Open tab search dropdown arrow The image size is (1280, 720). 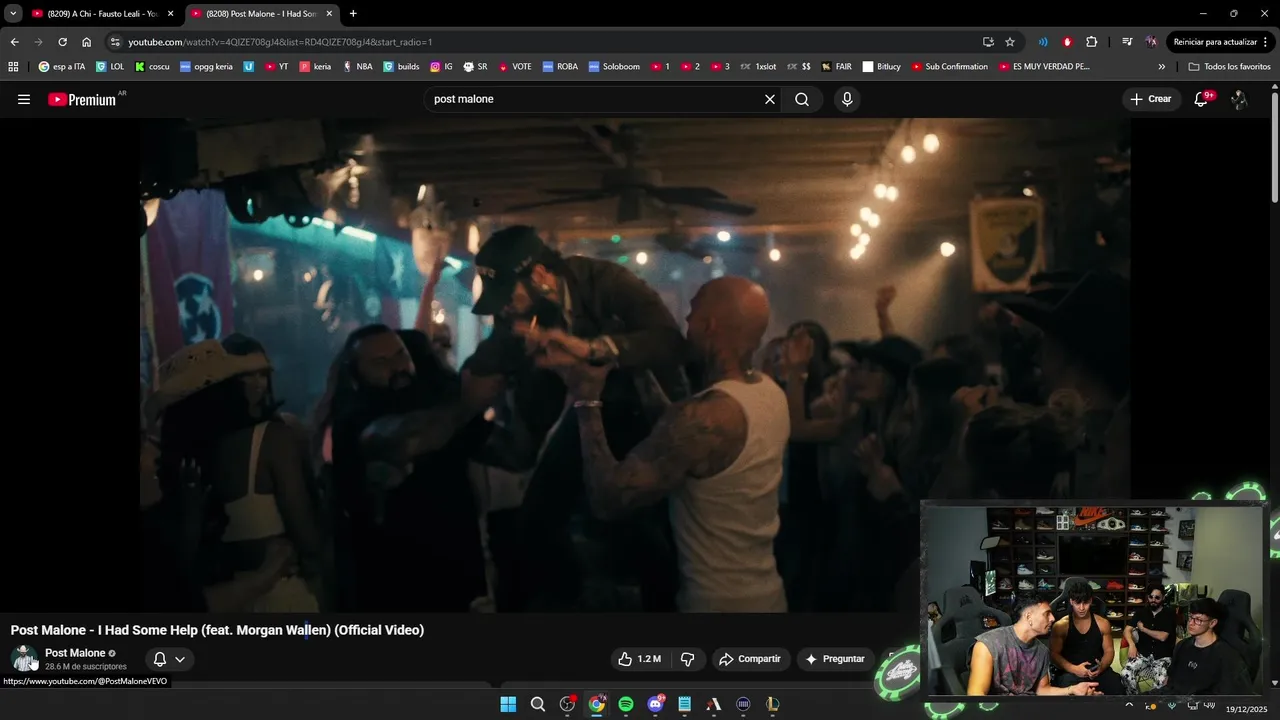tap(13, 14)
